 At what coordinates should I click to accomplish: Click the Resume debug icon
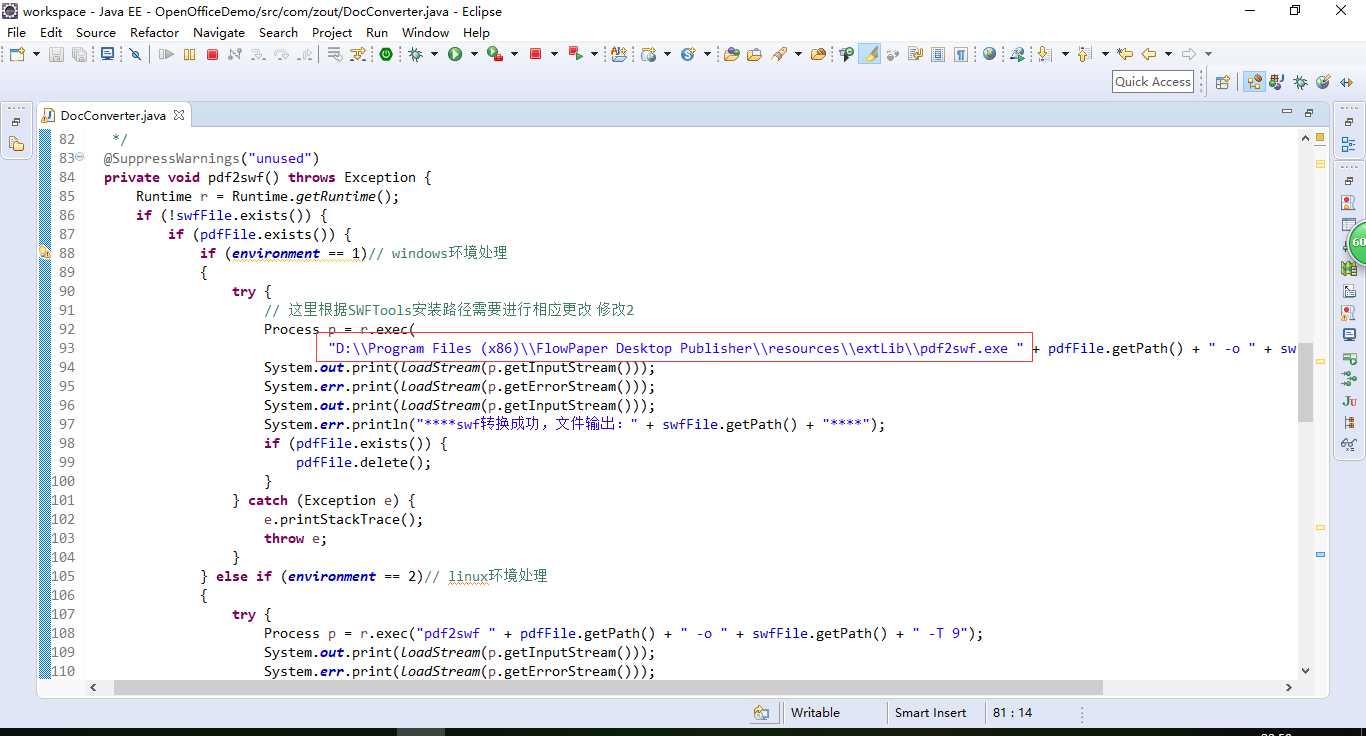tap(166, 54)
